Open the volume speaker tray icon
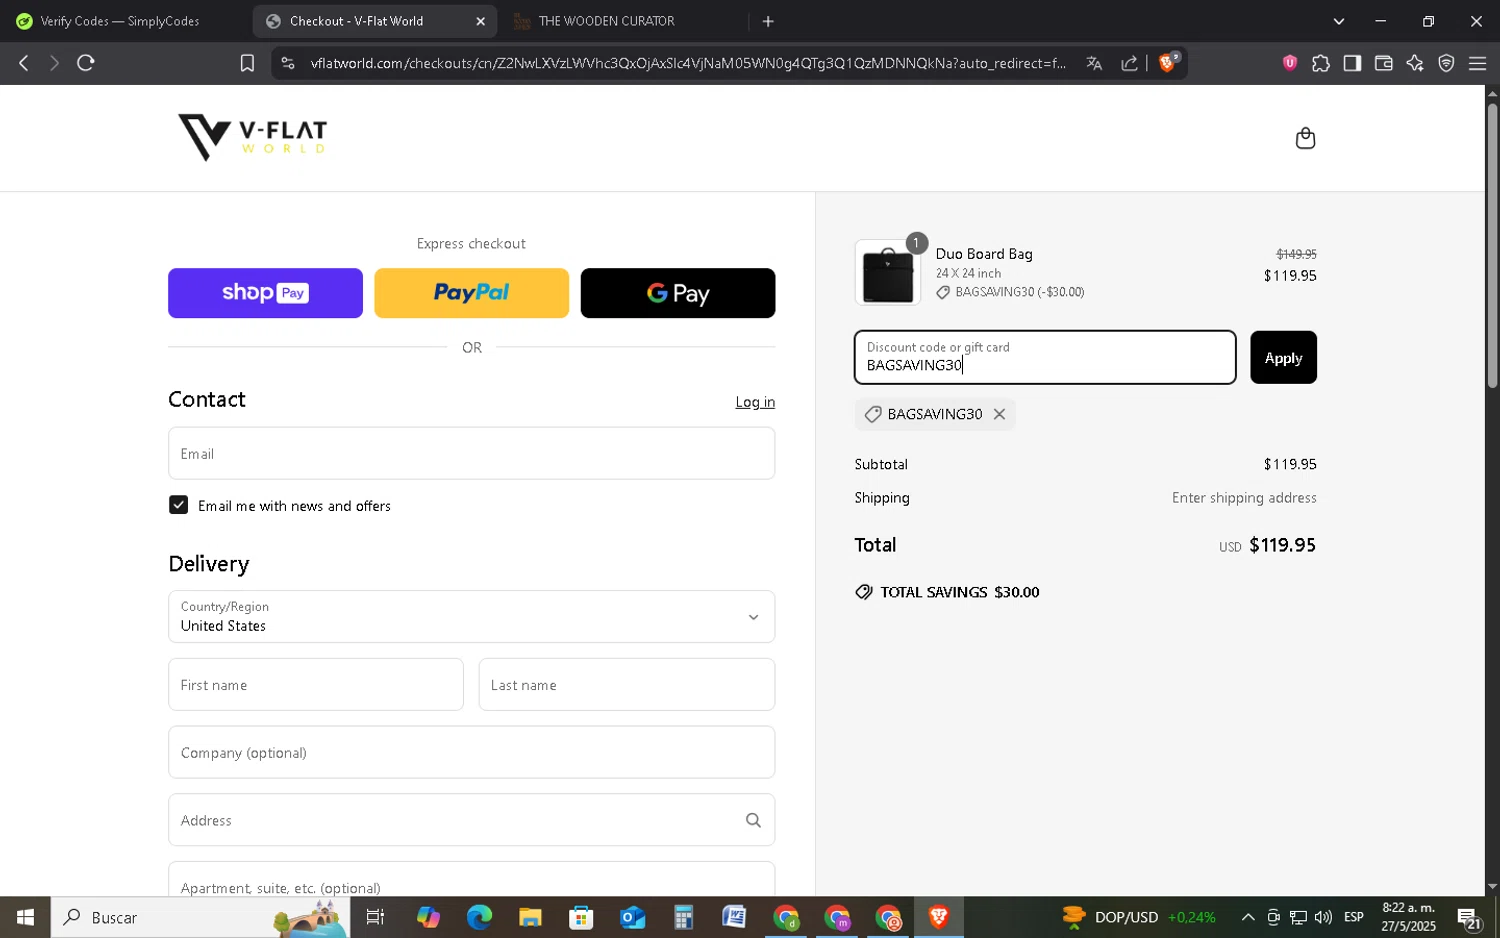 1323,917
